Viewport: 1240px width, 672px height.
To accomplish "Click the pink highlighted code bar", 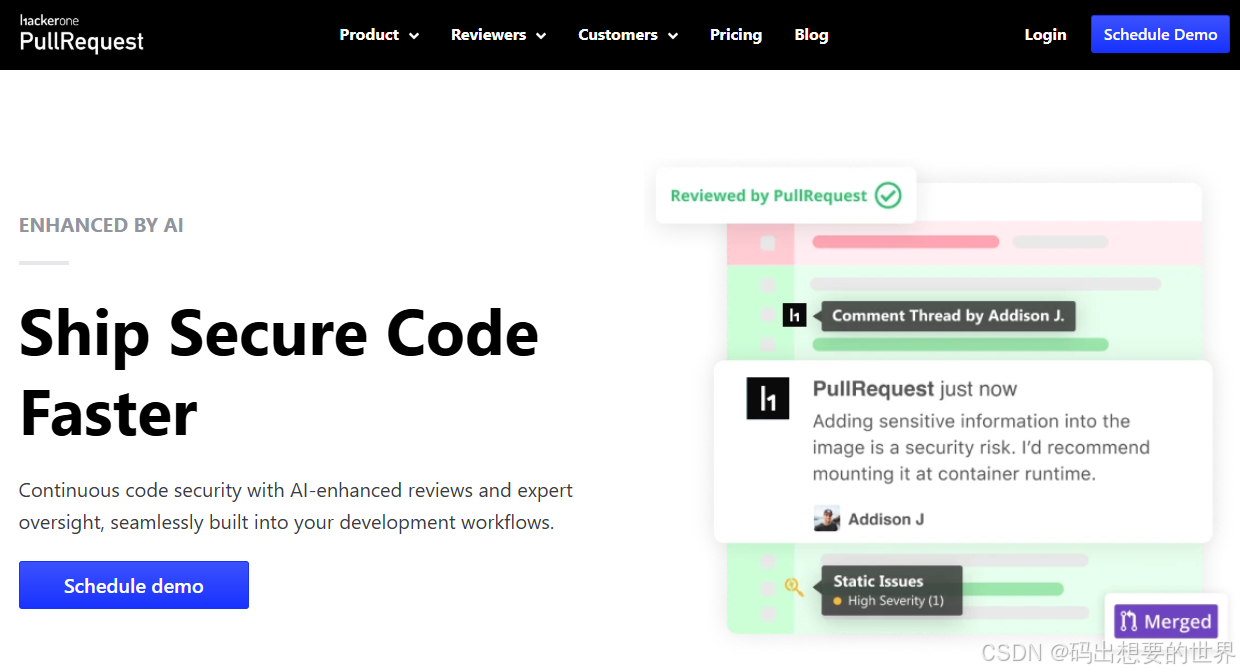I will point(905,242).
